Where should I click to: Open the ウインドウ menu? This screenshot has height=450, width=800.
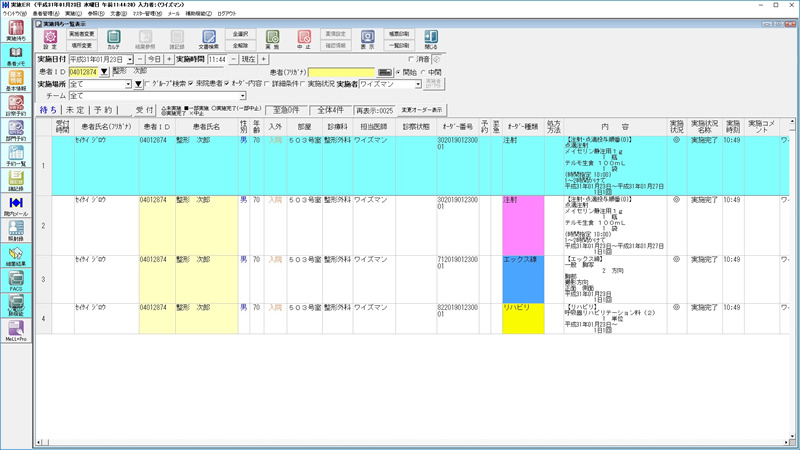pyautogui.click(x=15, y=14)
